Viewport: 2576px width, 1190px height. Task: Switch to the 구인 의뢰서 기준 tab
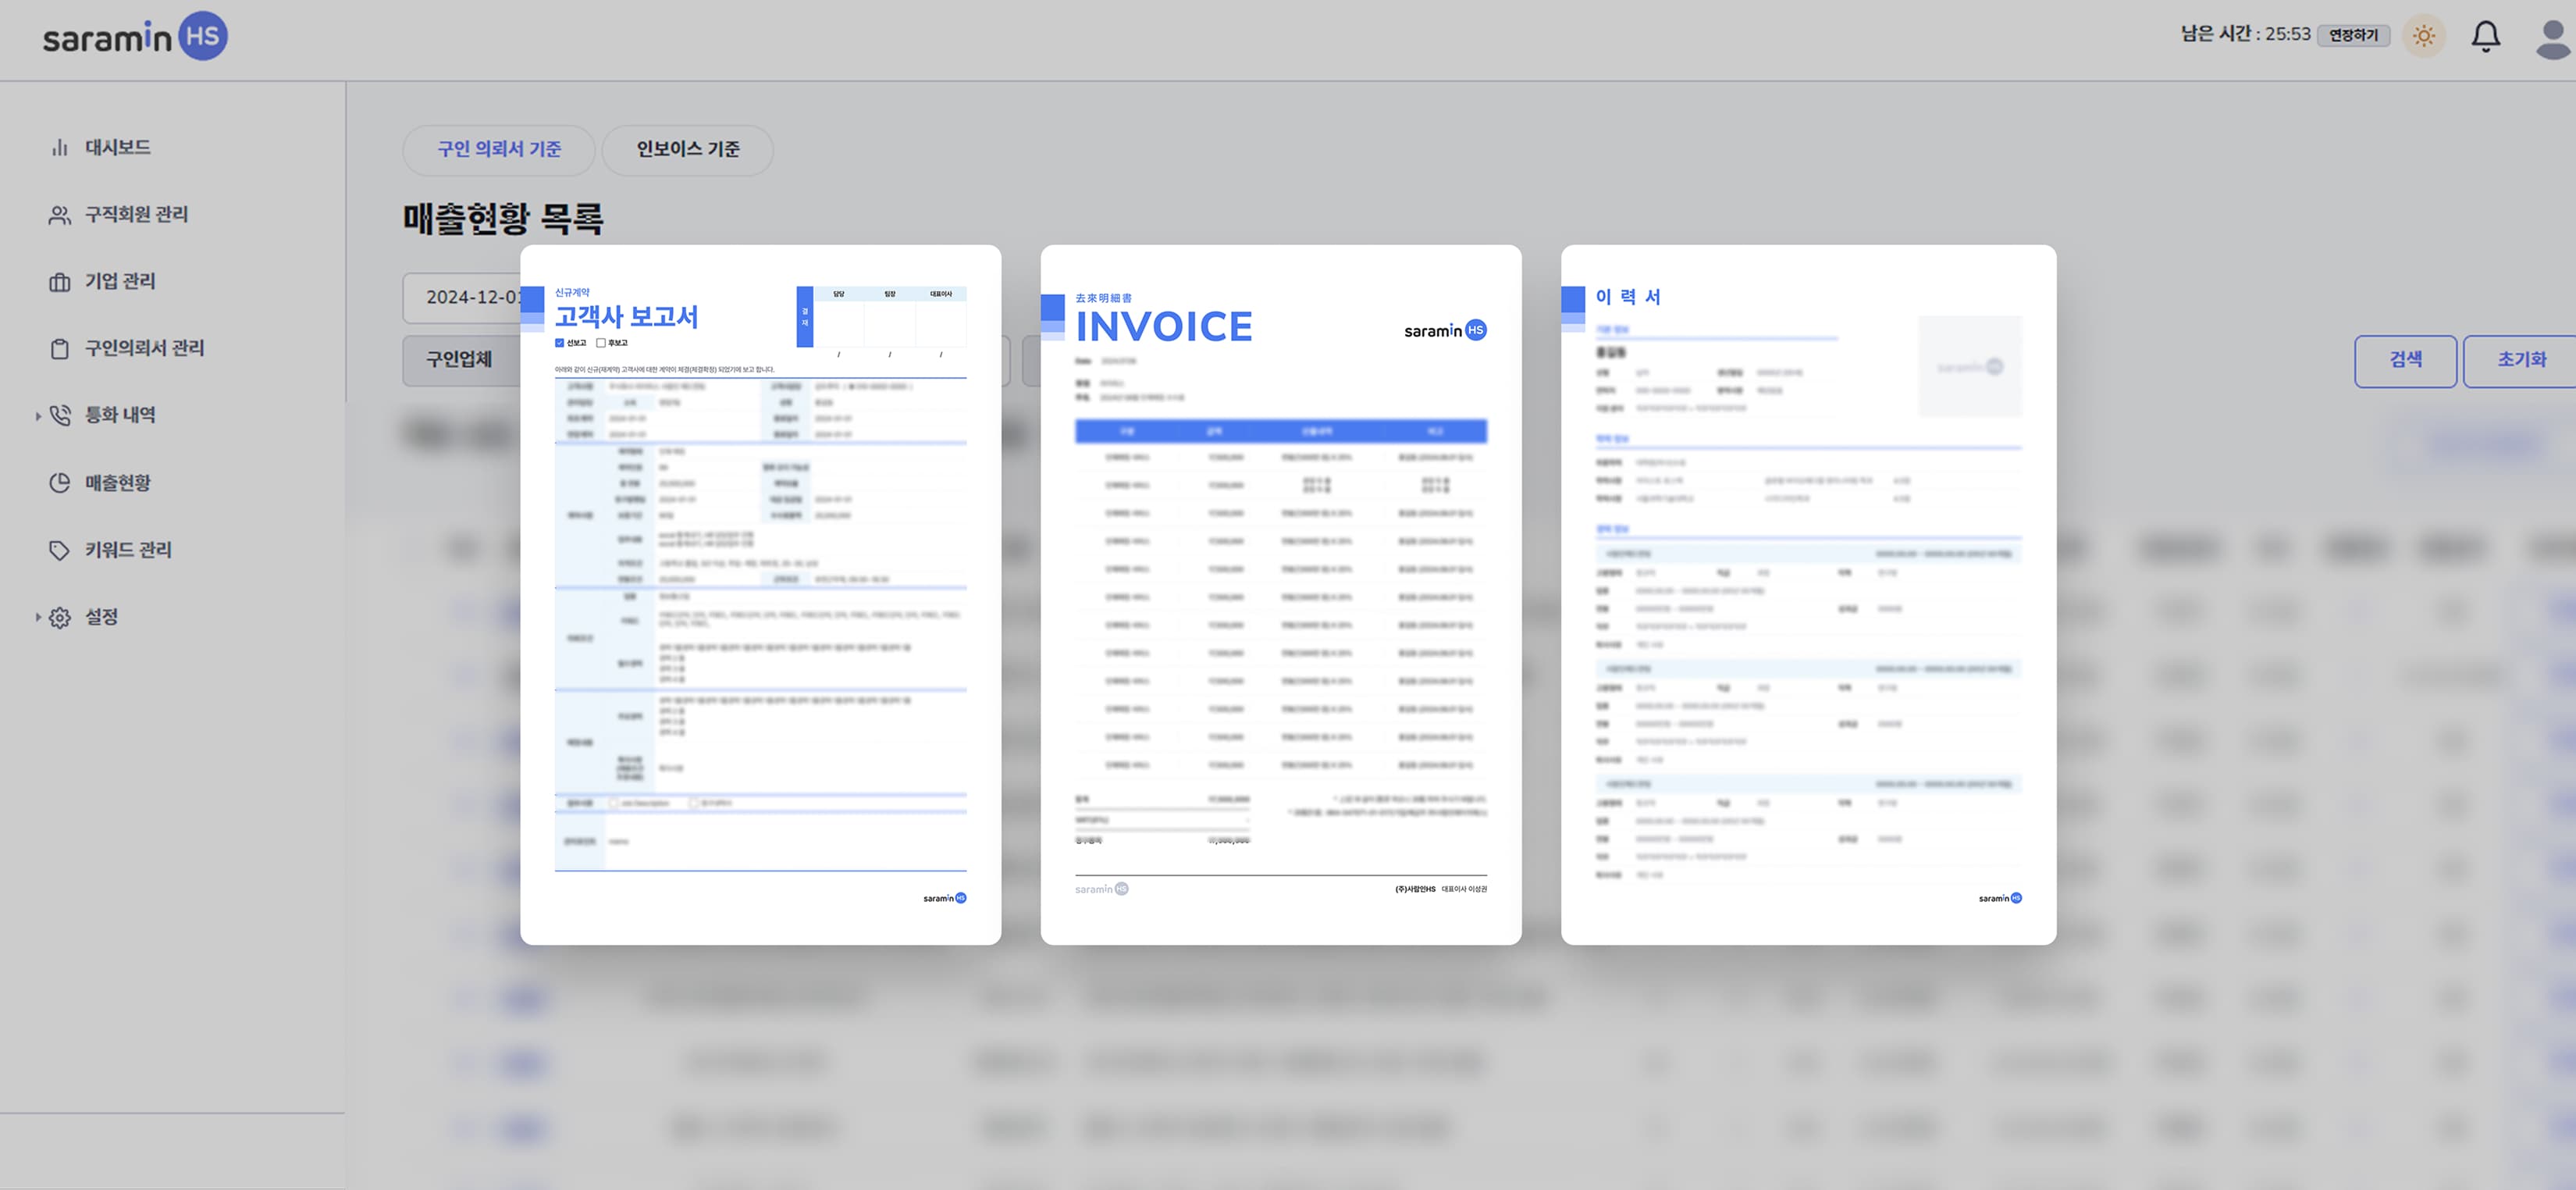point(499,150)
